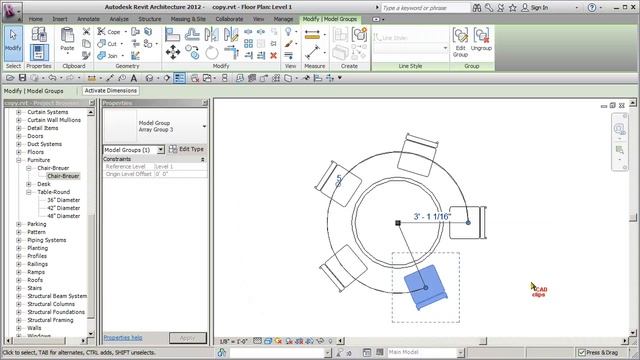Open the Model Group type selector dropdown
The width and height of the screenshot is (640, 360).
204,126
